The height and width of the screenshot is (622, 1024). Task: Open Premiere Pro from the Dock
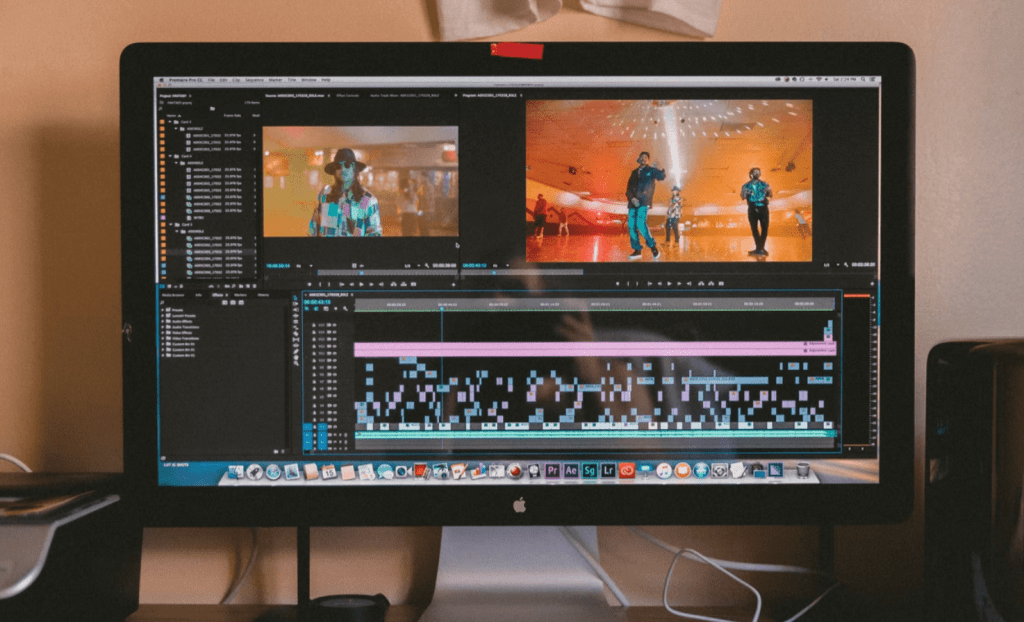(553, 470)
